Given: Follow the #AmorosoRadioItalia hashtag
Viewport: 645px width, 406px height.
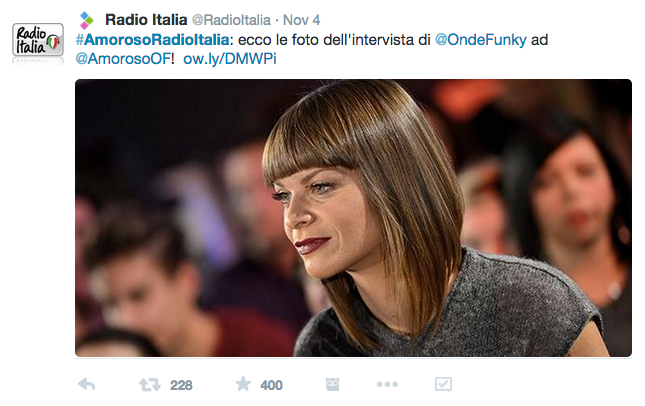Looking at the screenshot, I should pyautogui.click(x=152, y=40).
